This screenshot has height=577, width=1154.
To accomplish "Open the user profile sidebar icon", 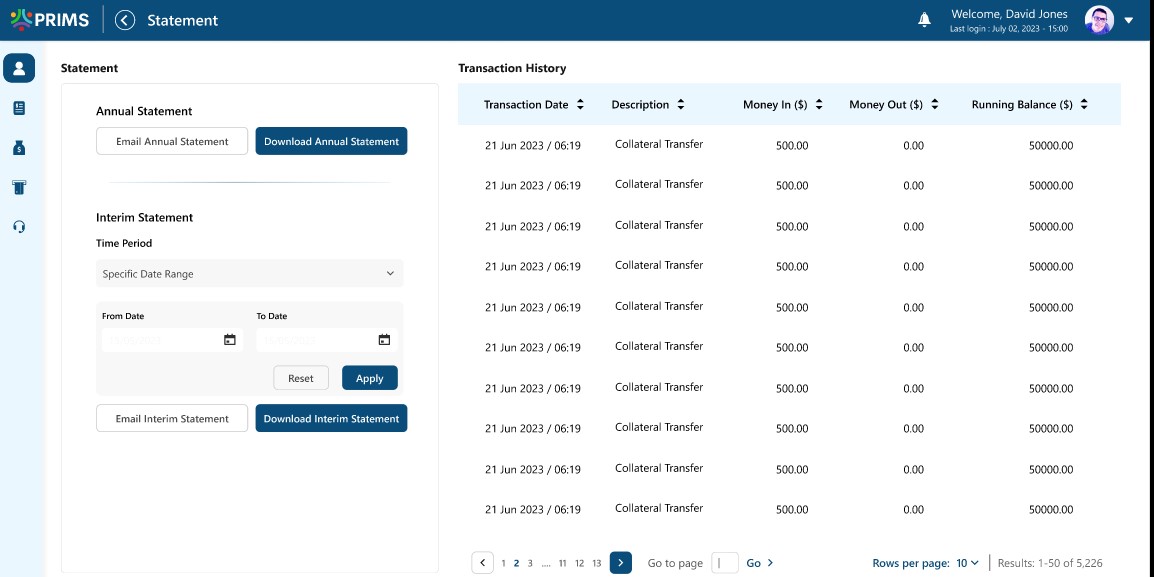I will 19,68.
